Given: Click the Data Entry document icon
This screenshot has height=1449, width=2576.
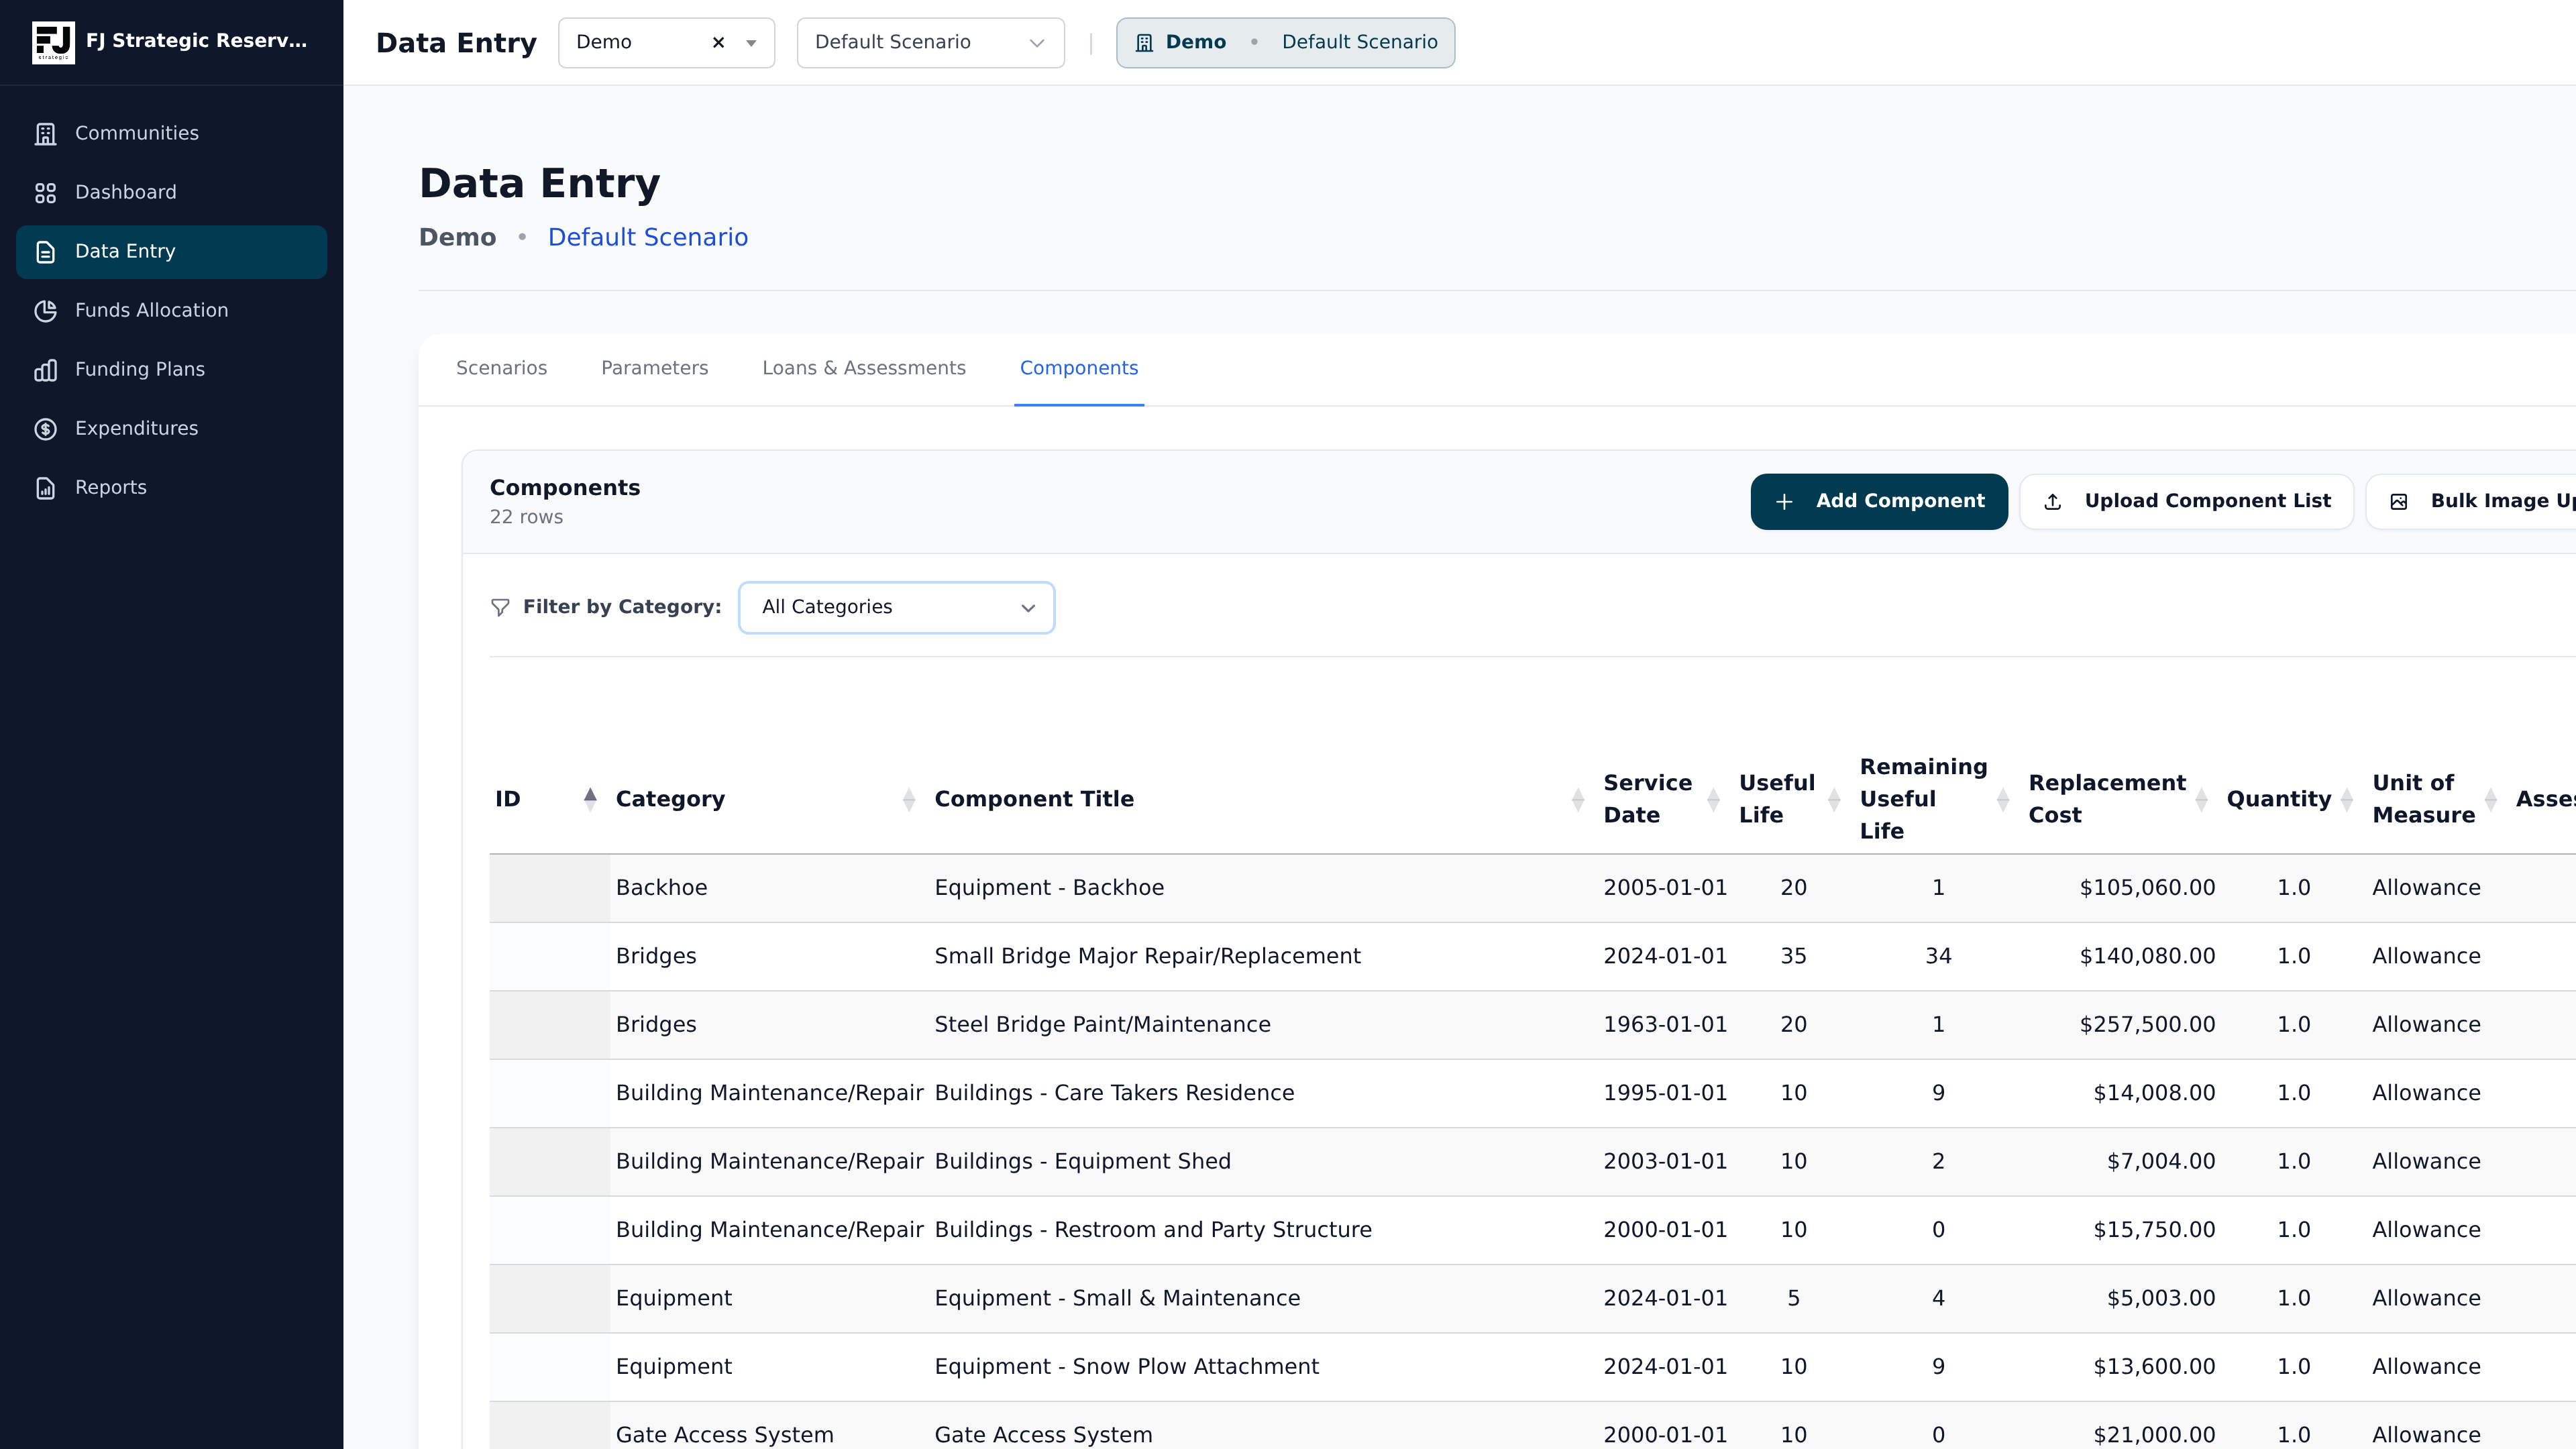Looking at the screenshot, I should (46, 252).
